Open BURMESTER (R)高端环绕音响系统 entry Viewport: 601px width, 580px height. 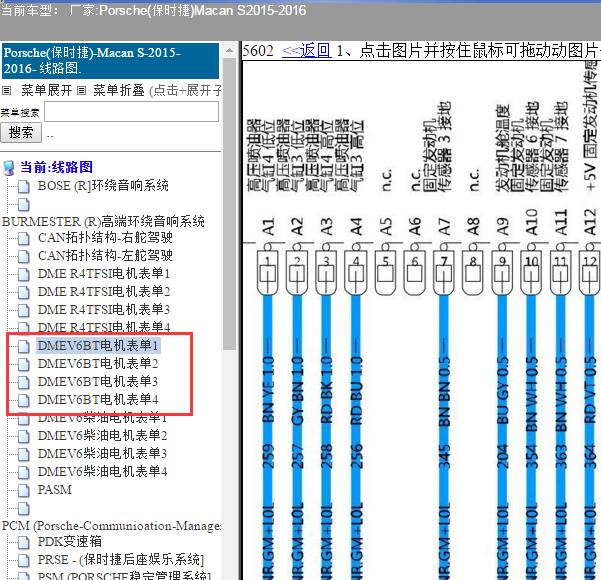(103, 221)
